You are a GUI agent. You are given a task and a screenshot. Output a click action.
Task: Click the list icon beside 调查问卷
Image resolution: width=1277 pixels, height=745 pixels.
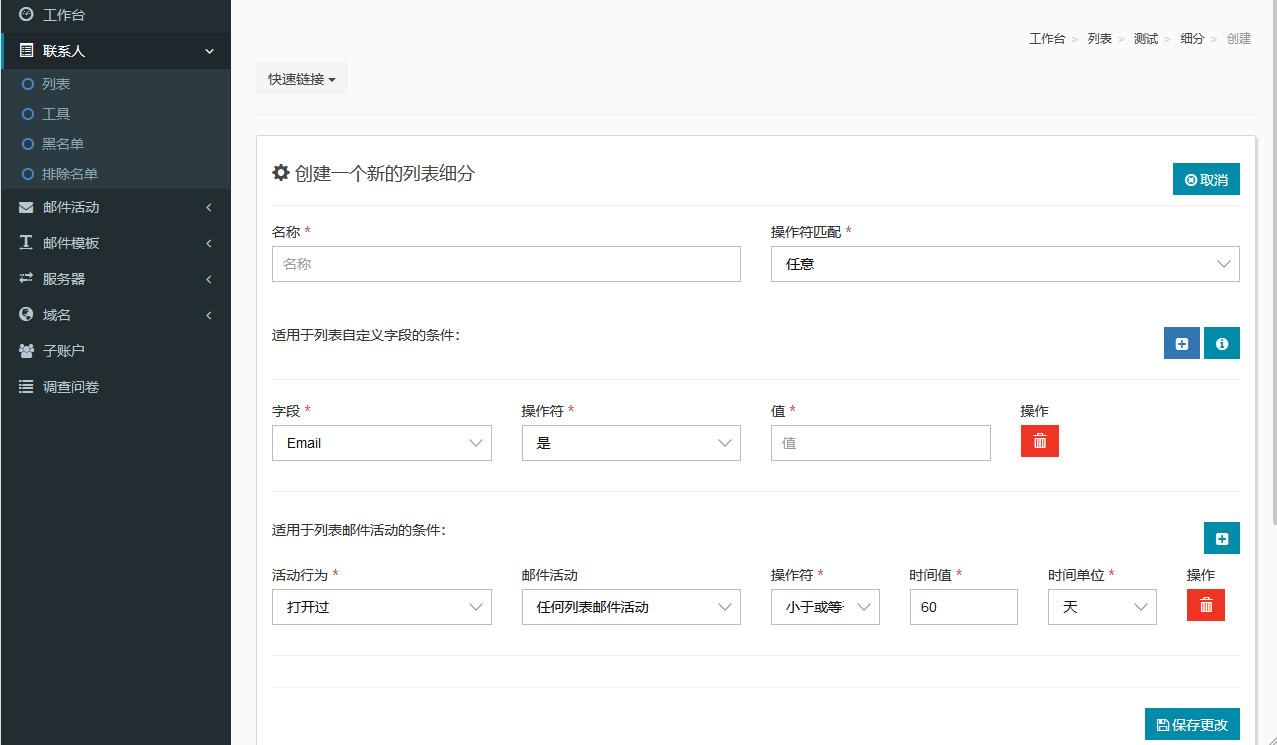tap(26, 387)
